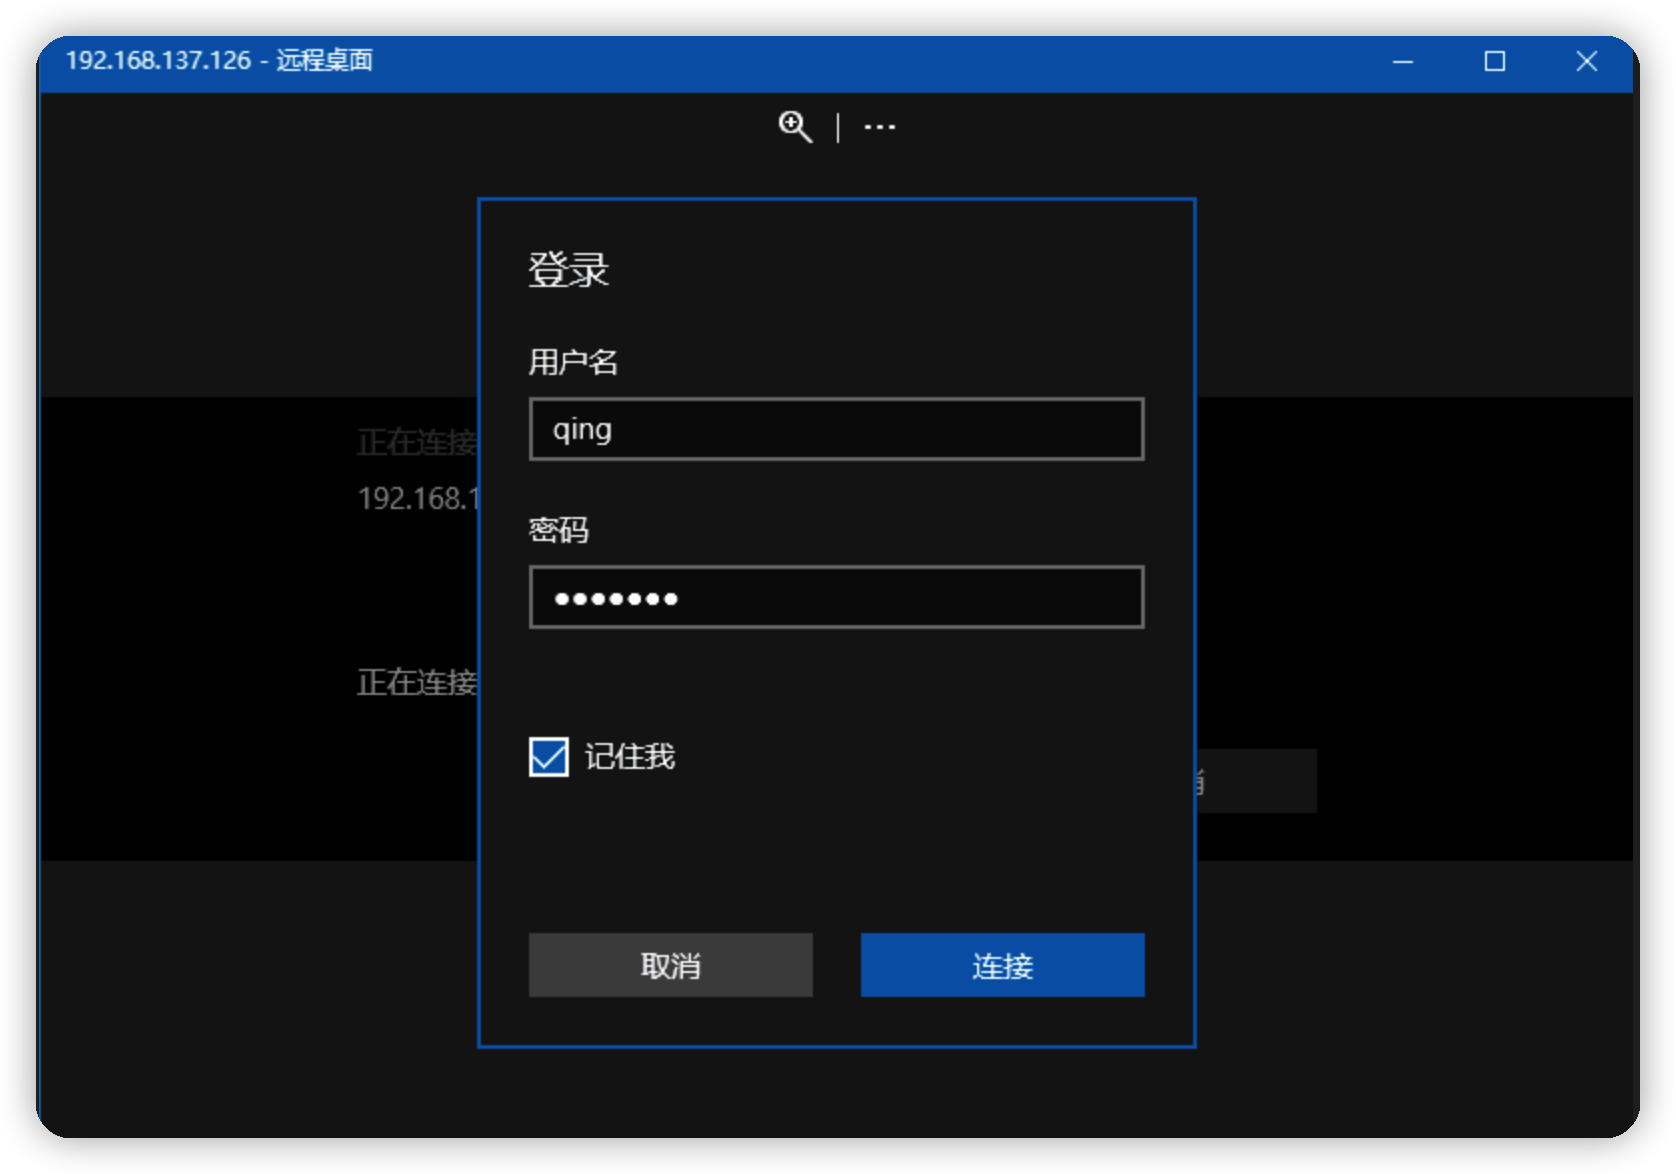Viewport: 1676px width, 1174px height.
Task: Click the 取消 button in login dialog
Action: point(670,965)
